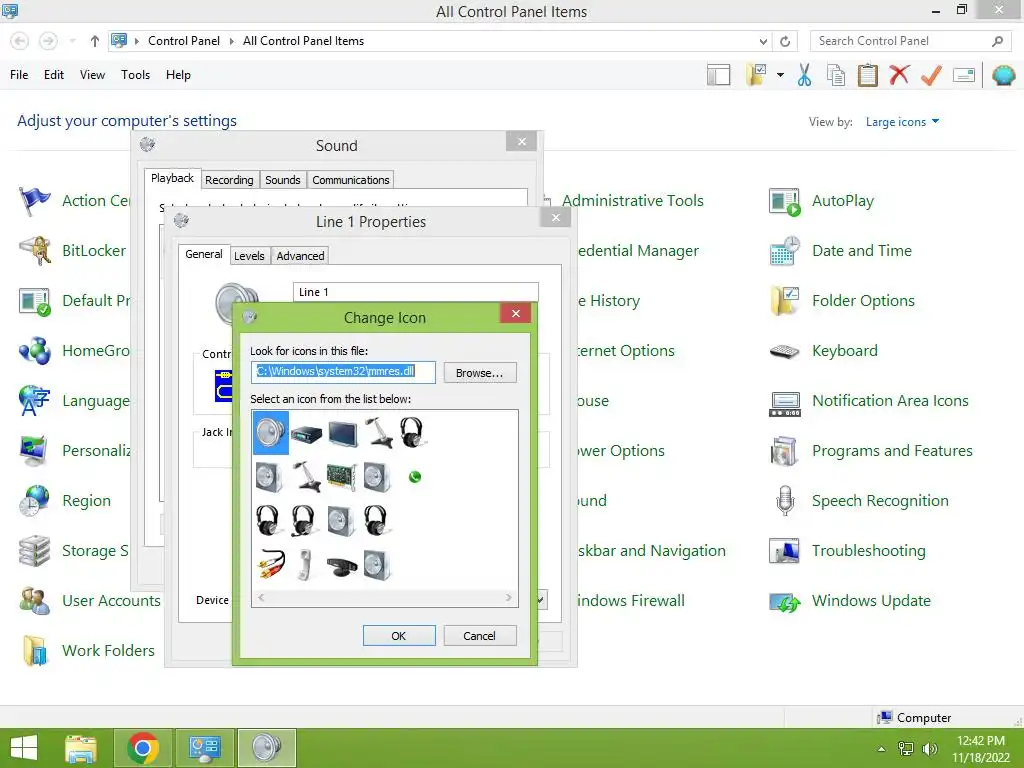
Task: Open the Tools menu
Action: [x=135, y=75]
